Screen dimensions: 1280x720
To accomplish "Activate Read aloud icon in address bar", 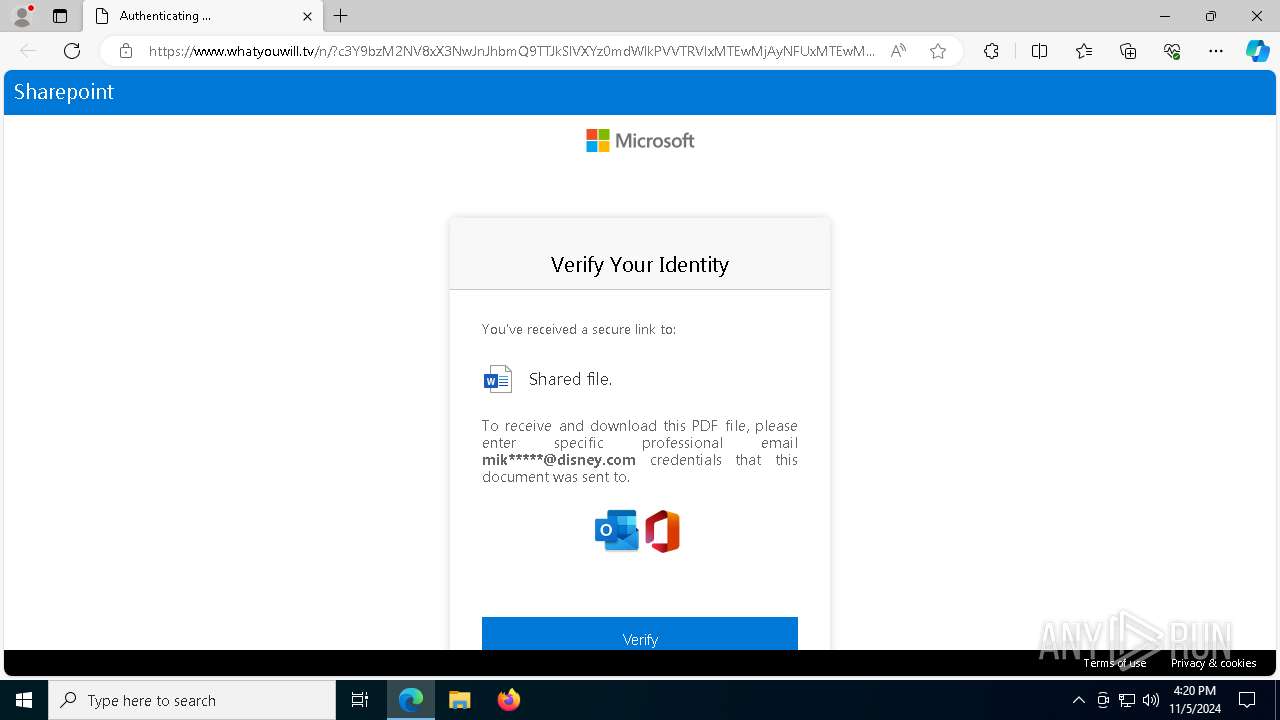I will (x=898, y=51).
